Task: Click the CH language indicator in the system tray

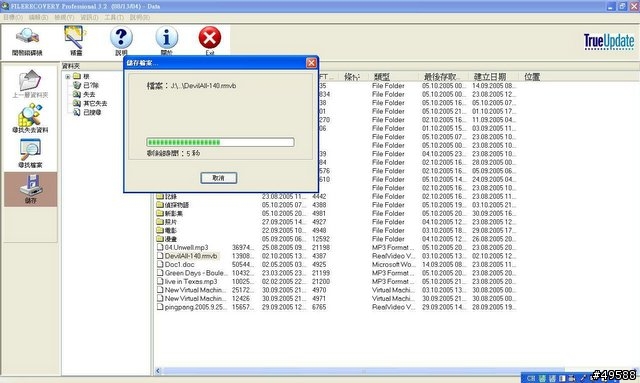Action: coord(531,379)
